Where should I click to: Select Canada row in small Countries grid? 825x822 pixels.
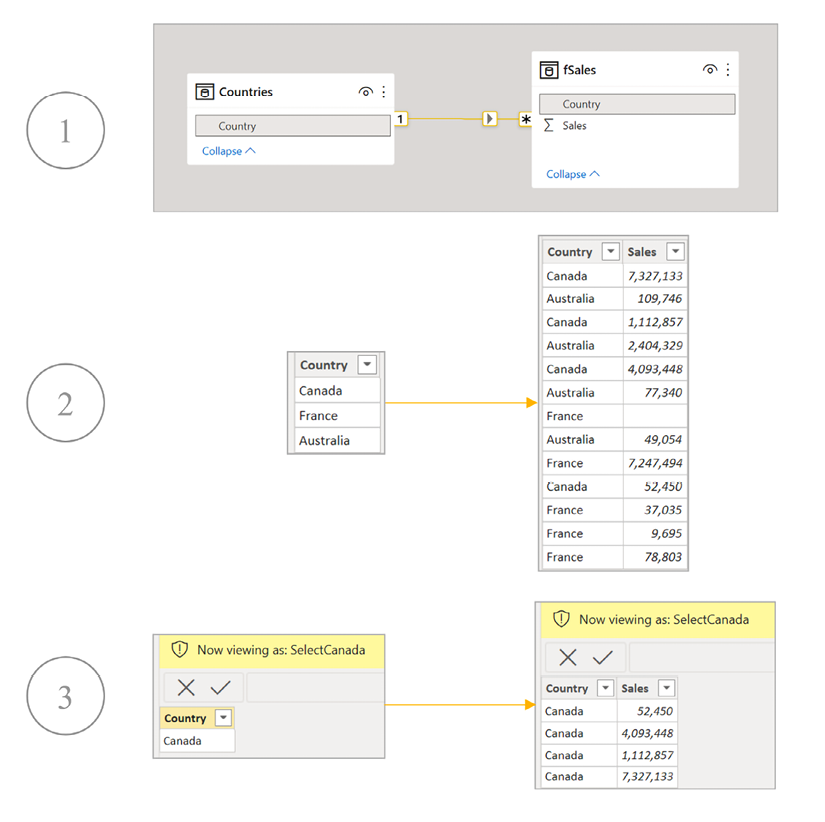point(337,390)
